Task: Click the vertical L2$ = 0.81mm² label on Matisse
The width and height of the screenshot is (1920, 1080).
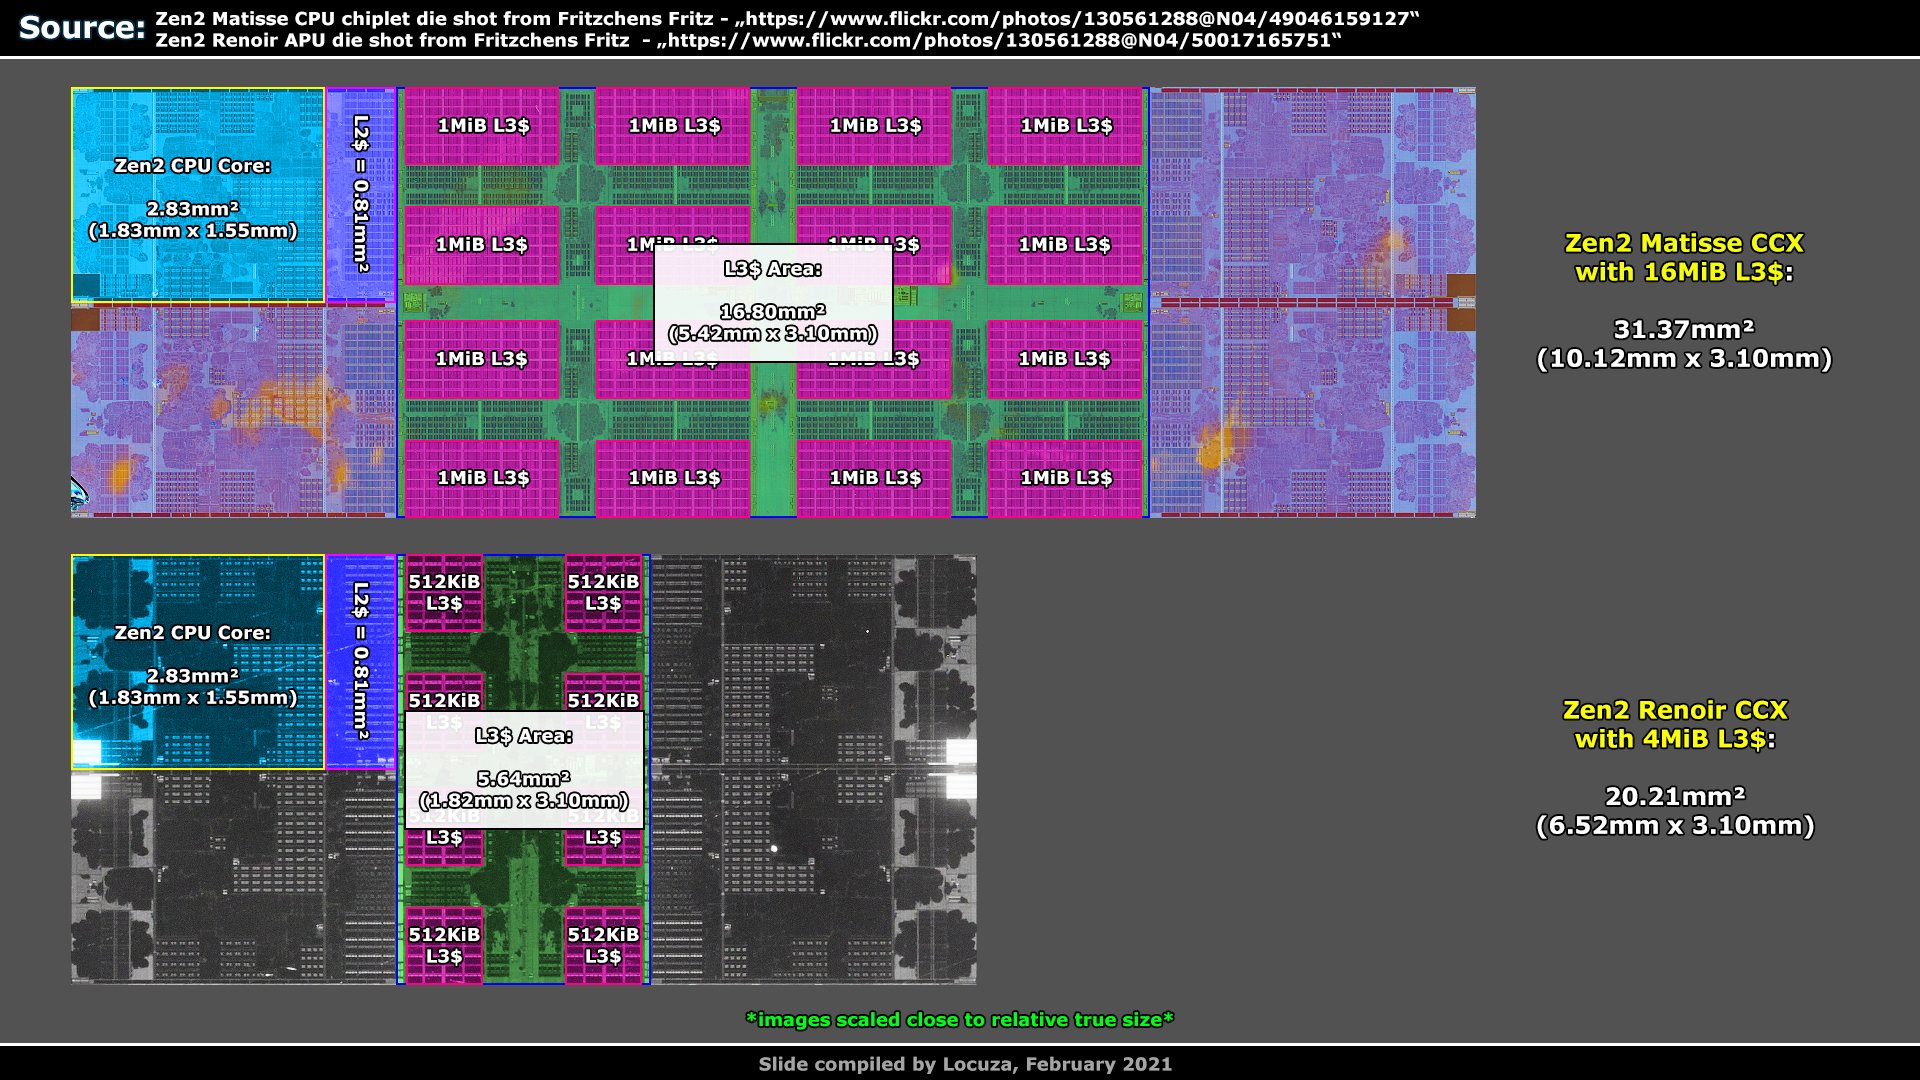Action: pyautogui.click(x=361, y=194)
